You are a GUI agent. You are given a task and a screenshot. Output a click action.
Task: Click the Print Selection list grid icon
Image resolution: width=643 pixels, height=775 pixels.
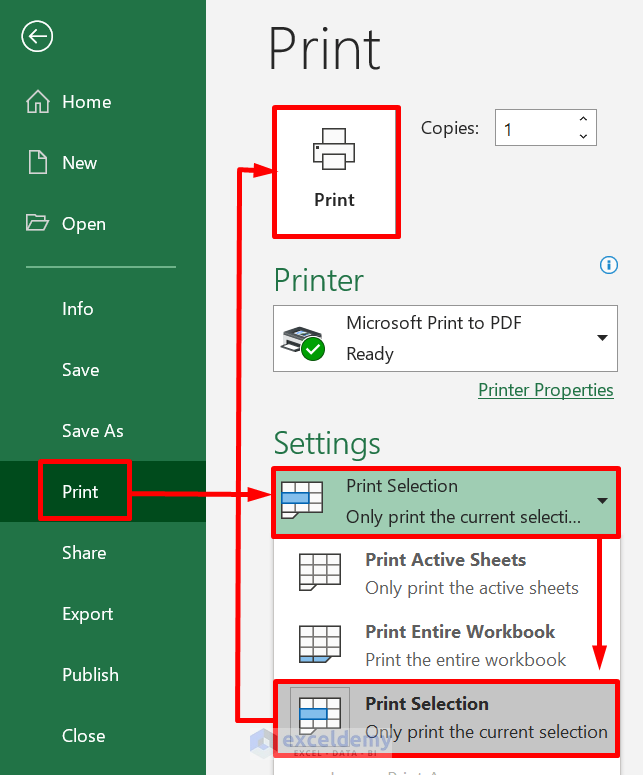pyautogui.click(x=320, y=716)
